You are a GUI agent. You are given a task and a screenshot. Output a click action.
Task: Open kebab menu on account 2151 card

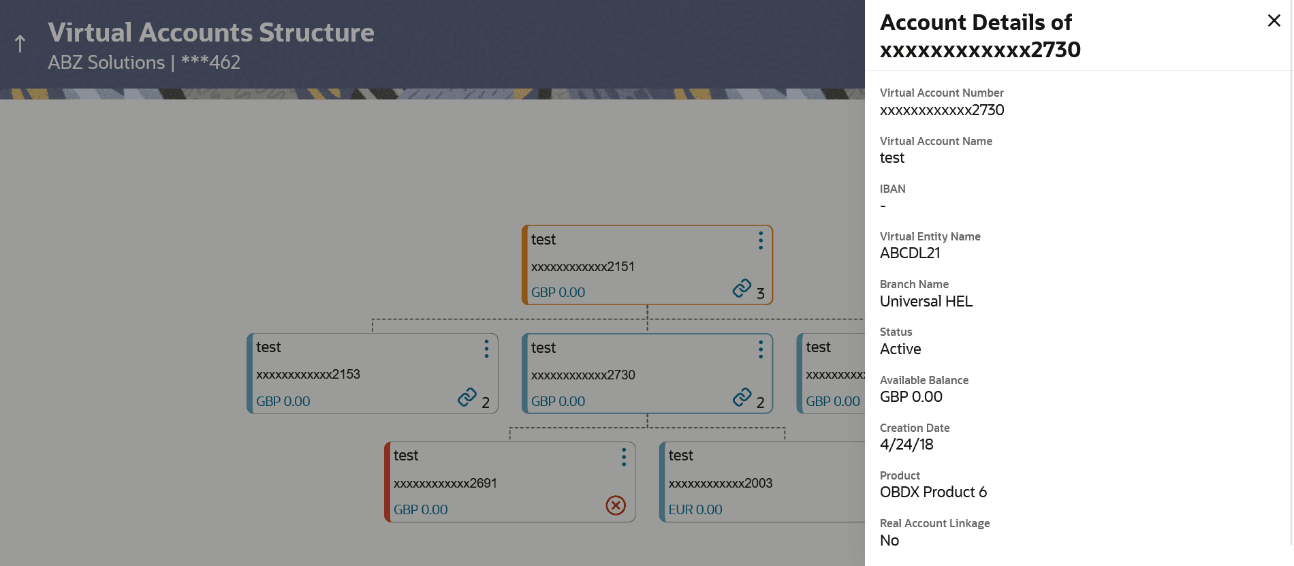760,240
